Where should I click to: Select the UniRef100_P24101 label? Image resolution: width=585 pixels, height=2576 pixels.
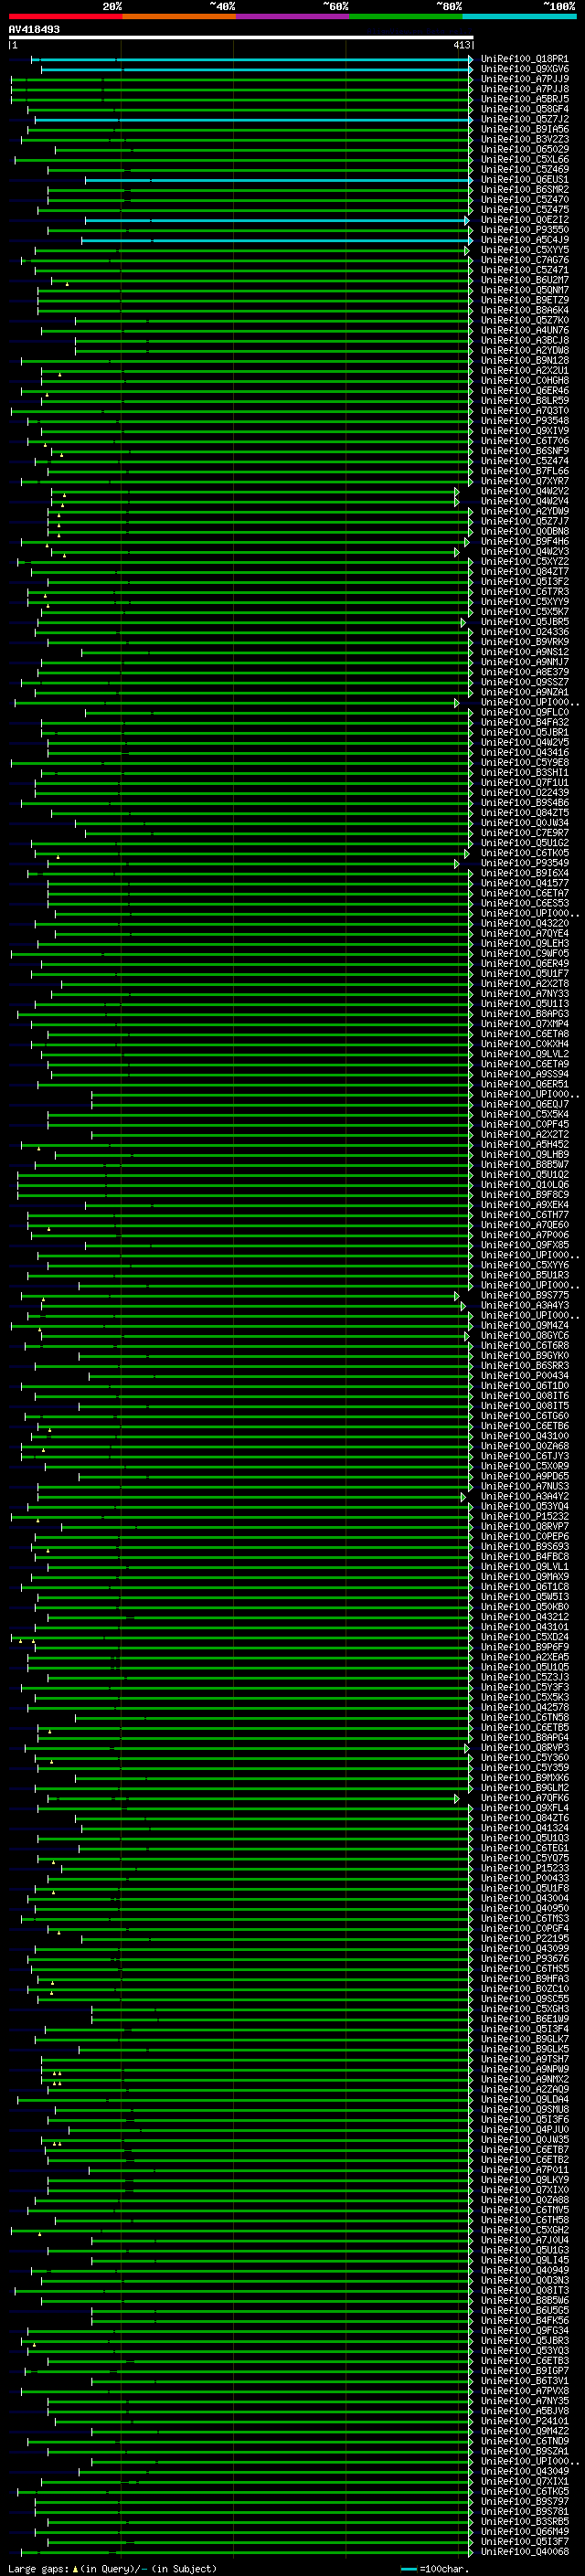pos(524,2421)
